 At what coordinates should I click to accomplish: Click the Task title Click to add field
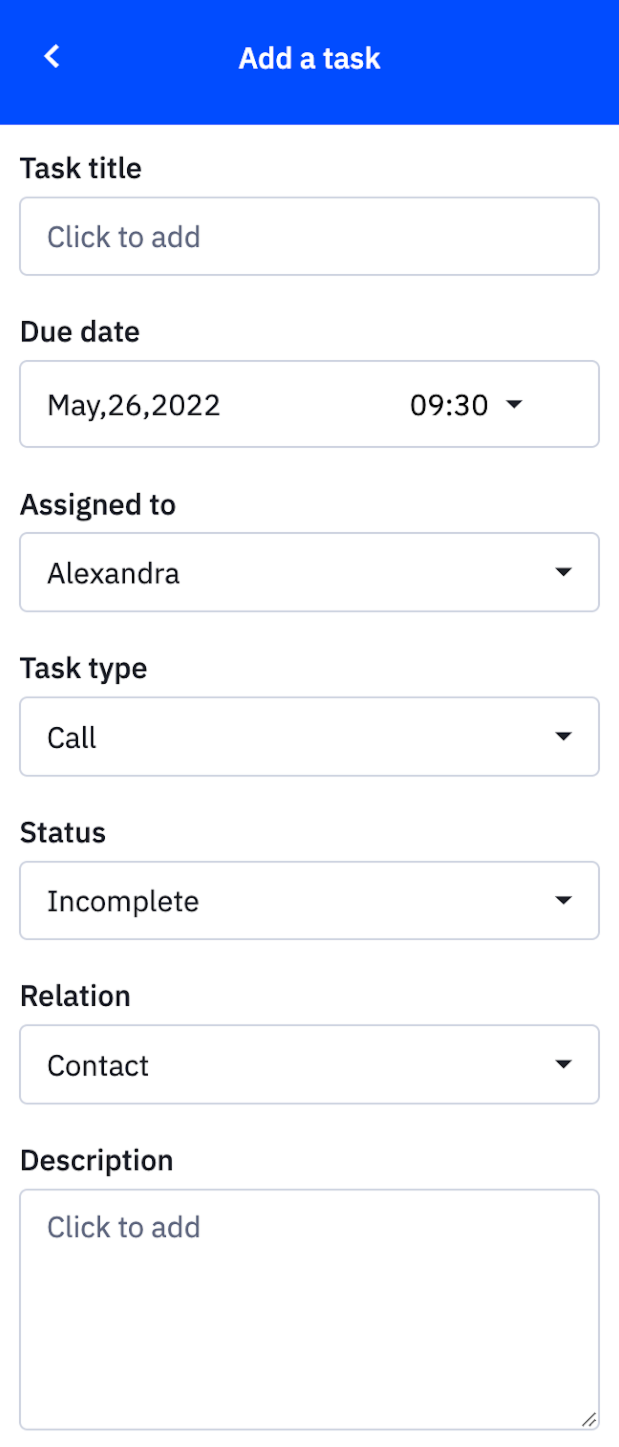coord(250,236)
